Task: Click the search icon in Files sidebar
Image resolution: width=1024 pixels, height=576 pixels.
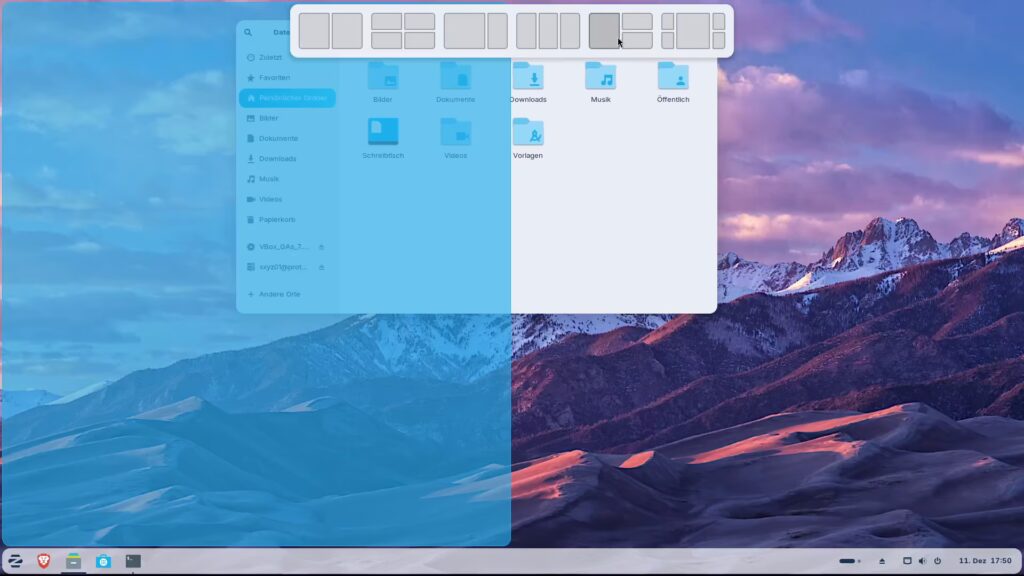Action: pyautogui.click(x=248, y=32)
